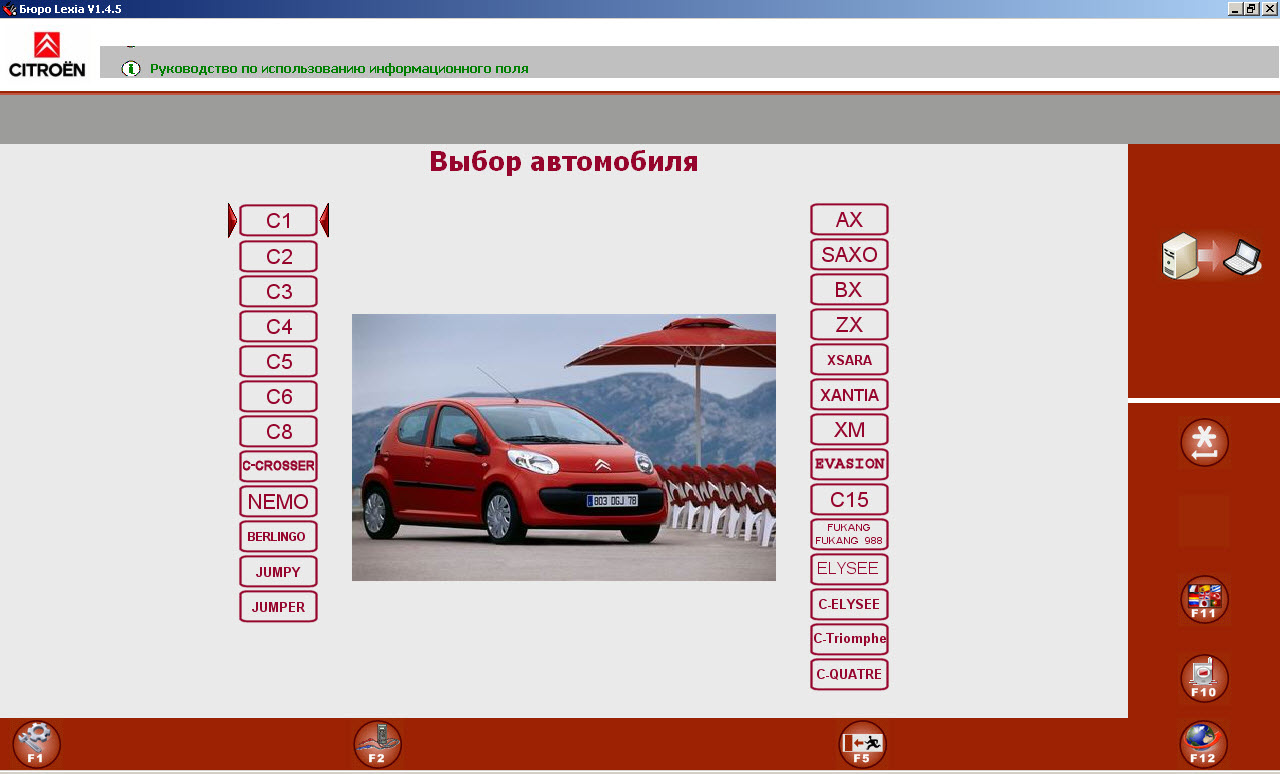Click the left red arrow beside C1

(231, 220)
